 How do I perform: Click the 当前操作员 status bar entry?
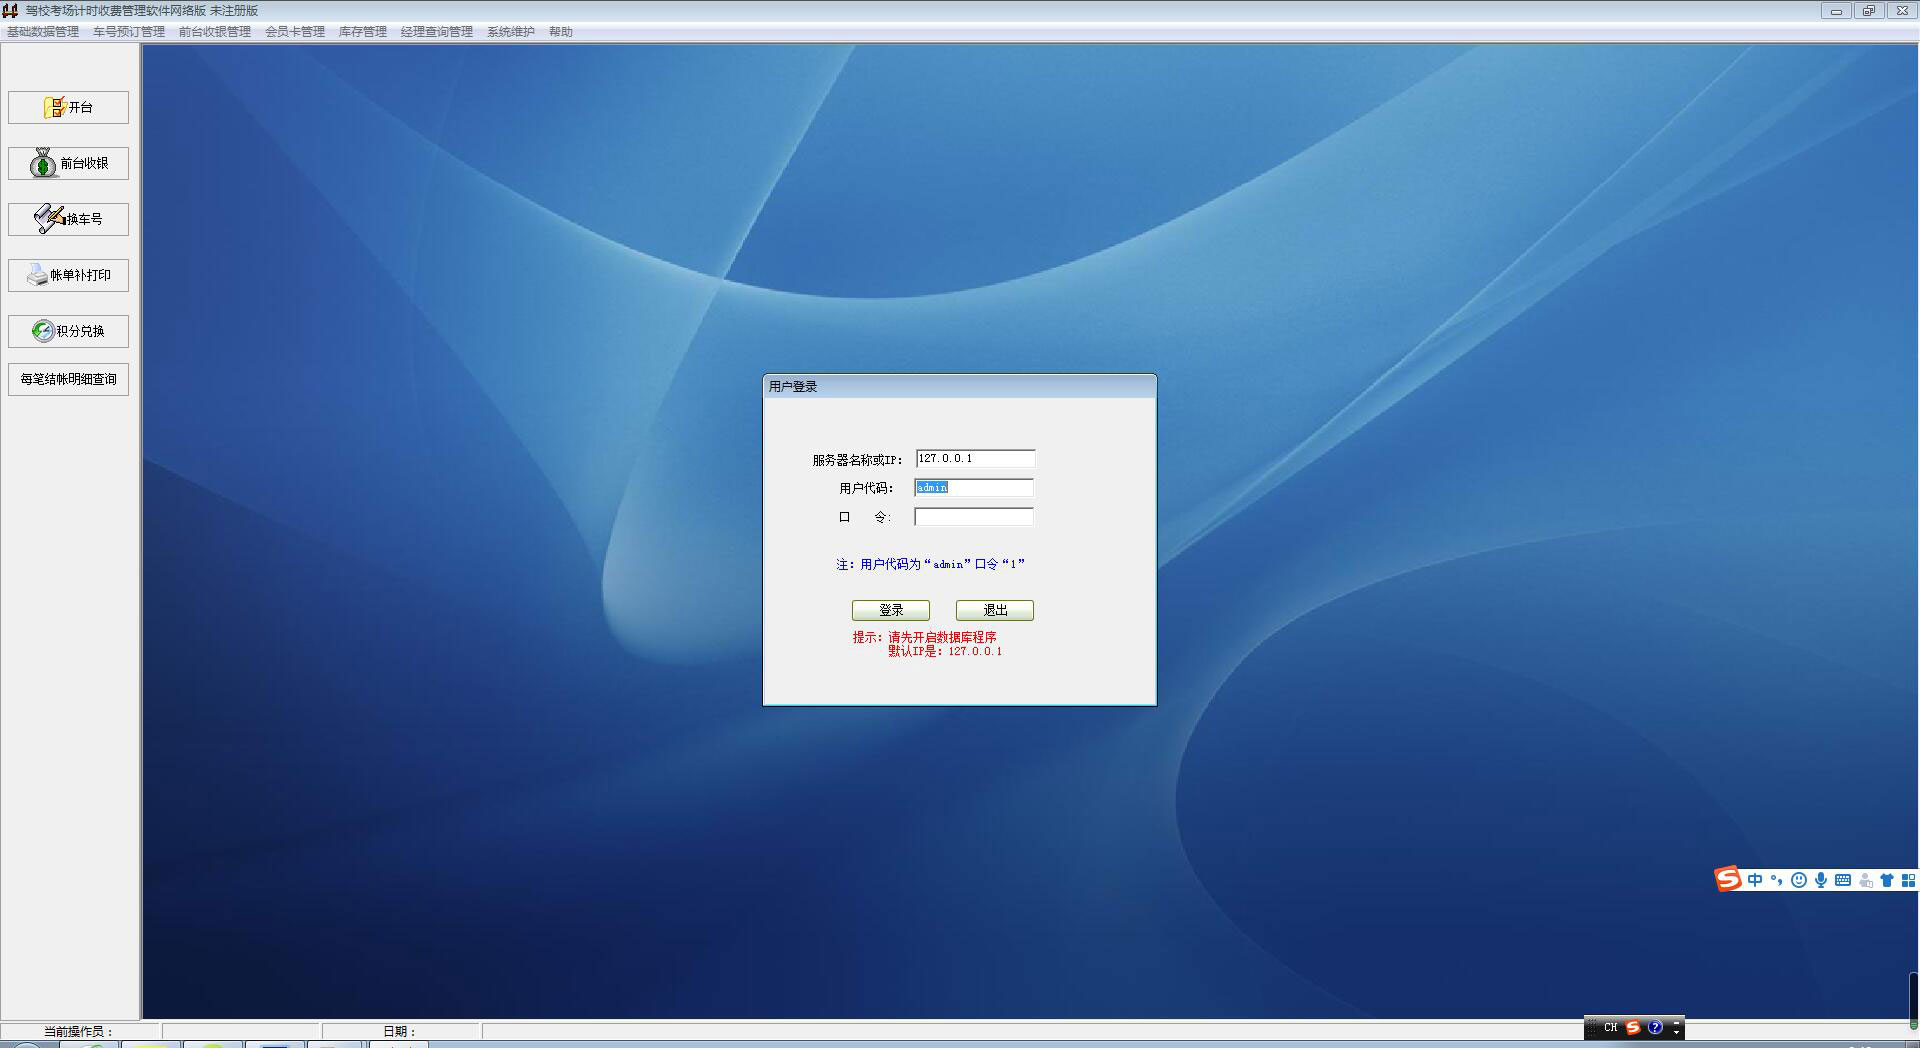(79, 1031)
